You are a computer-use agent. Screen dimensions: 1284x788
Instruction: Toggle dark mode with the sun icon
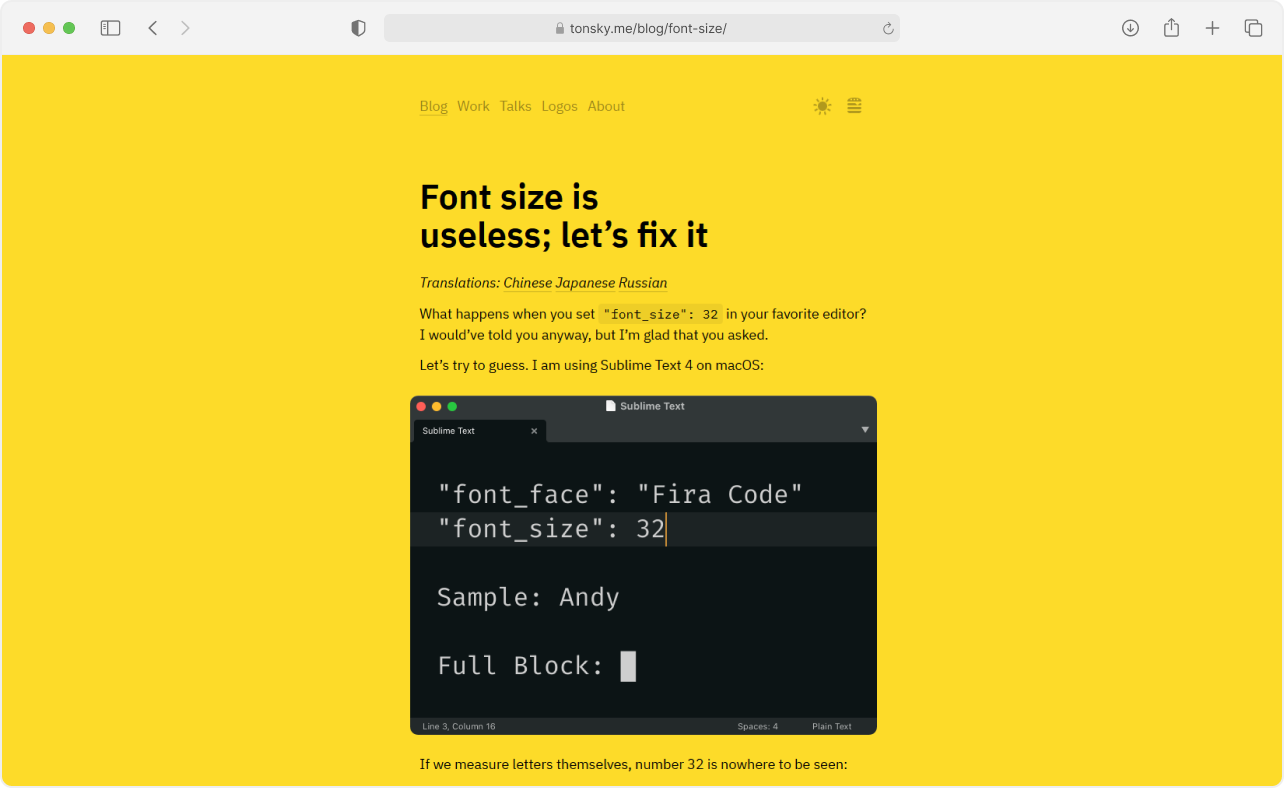click(822, 106)
